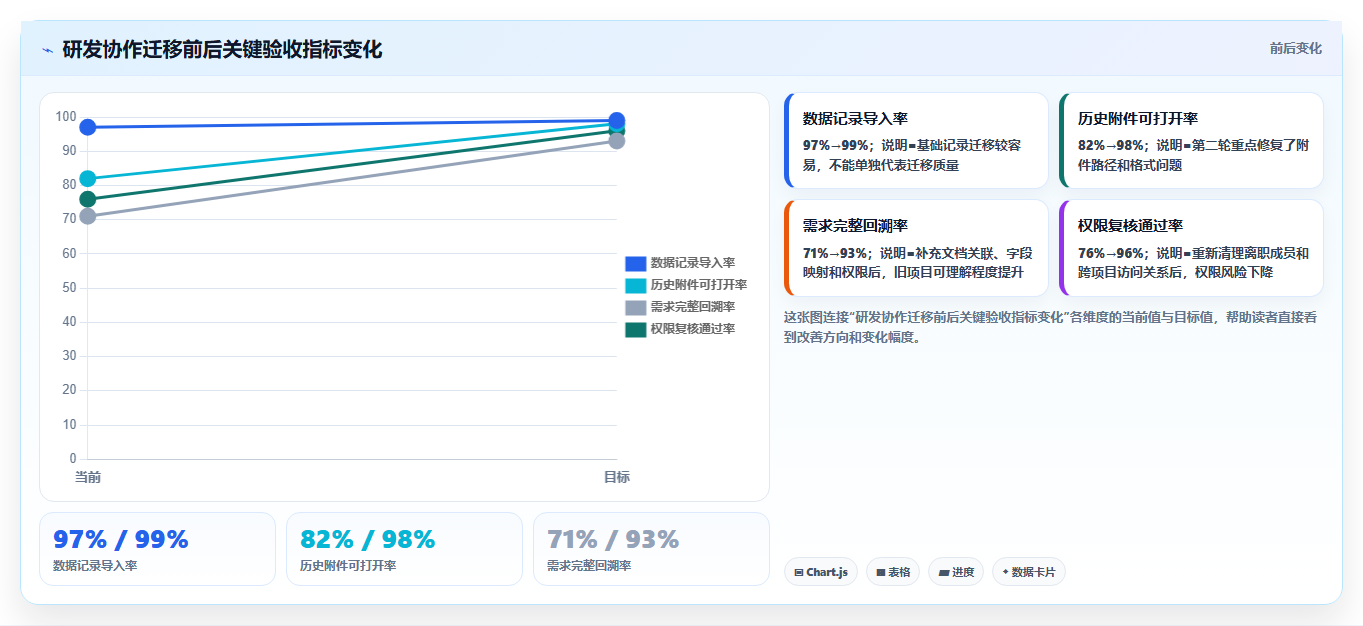Click legend text 数据记录导入率
1363x626 pixels.
point(692,263)
